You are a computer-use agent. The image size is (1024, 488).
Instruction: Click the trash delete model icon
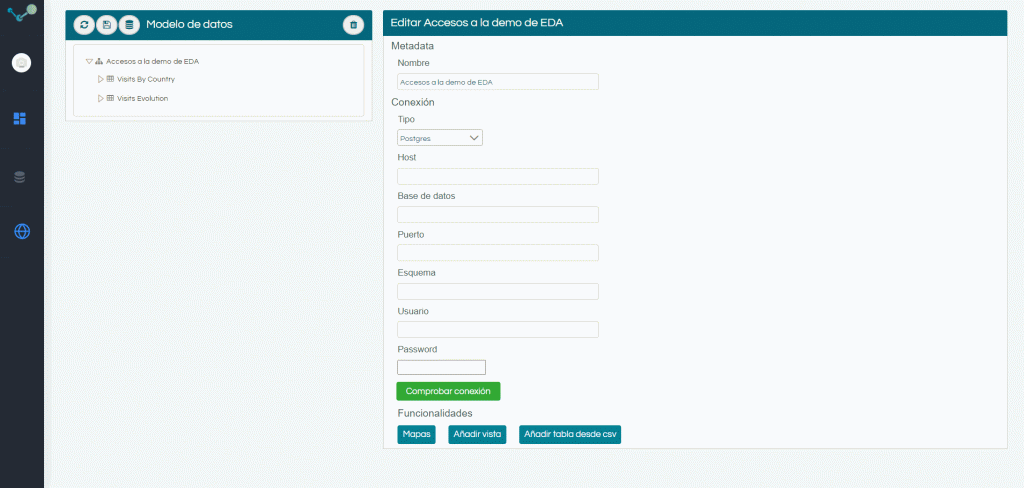click(x=353, y=25)
